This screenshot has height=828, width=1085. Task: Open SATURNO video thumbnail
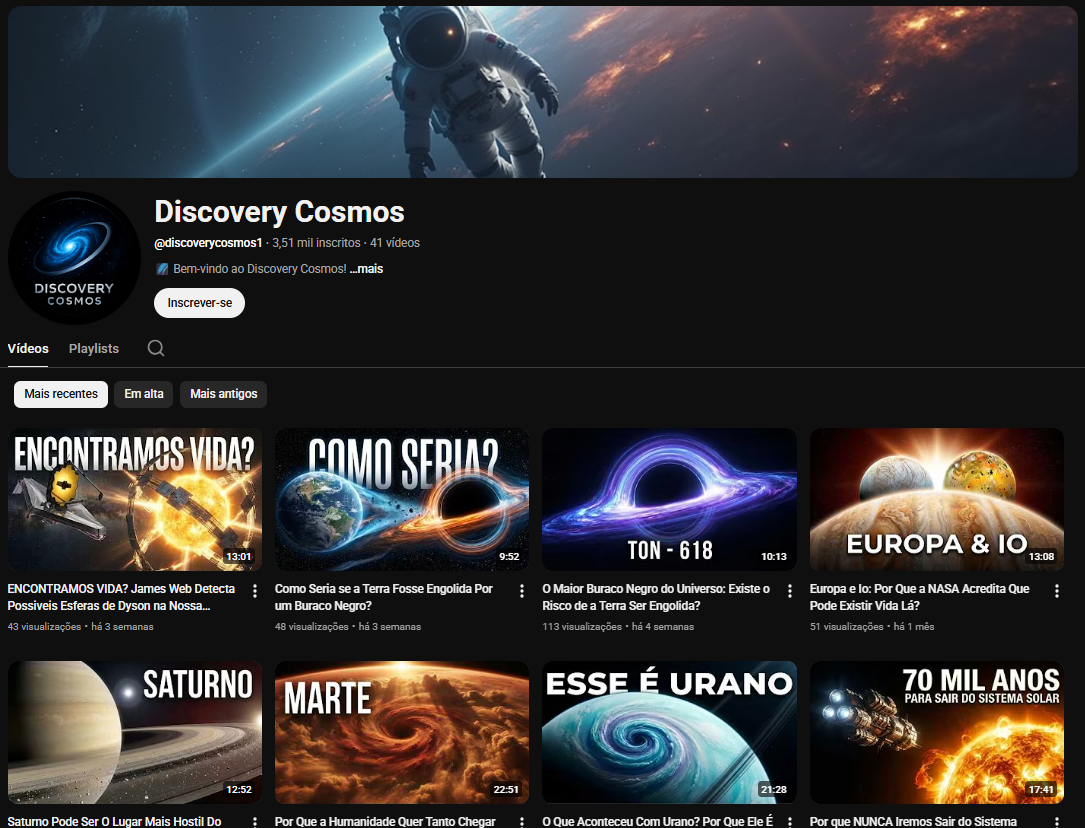pyautogui.click(x=135, y=733)
